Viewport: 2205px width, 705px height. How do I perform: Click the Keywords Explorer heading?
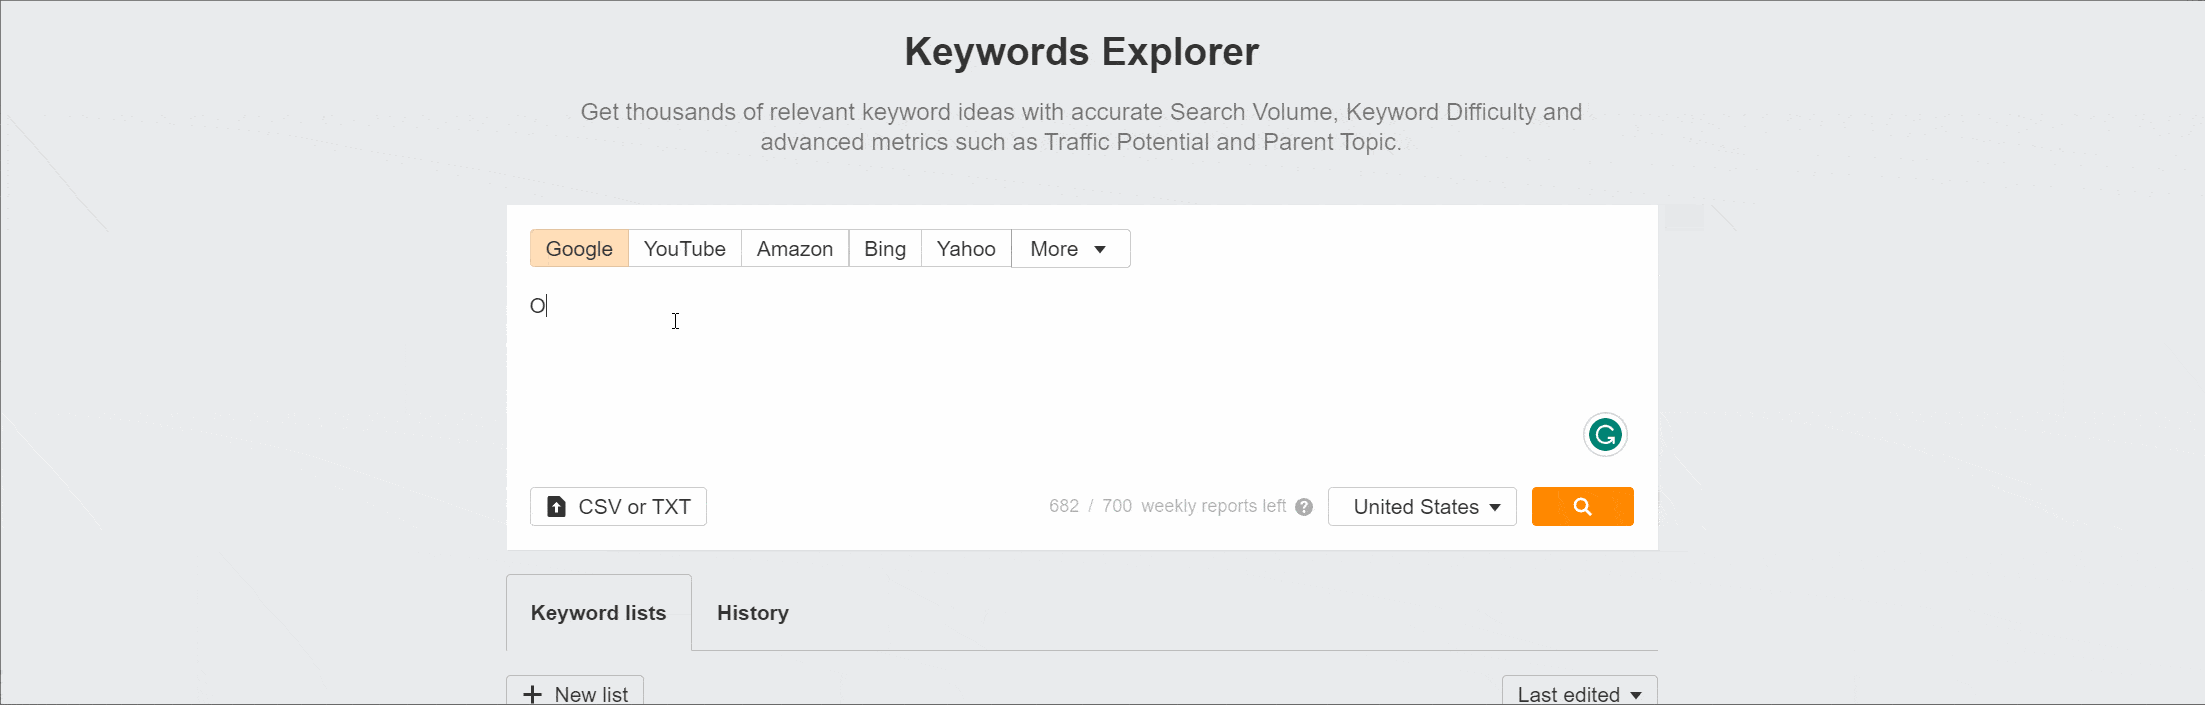pos(1082,52)
